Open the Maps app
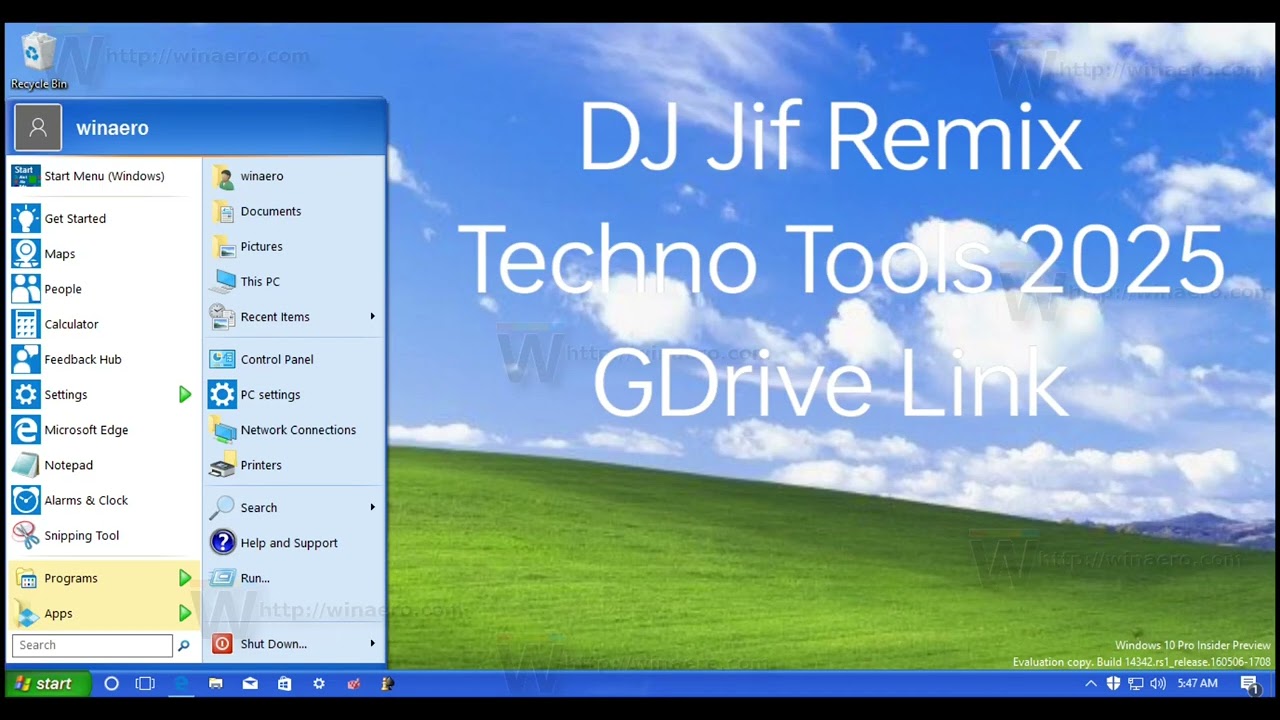 tap(104, 254)
